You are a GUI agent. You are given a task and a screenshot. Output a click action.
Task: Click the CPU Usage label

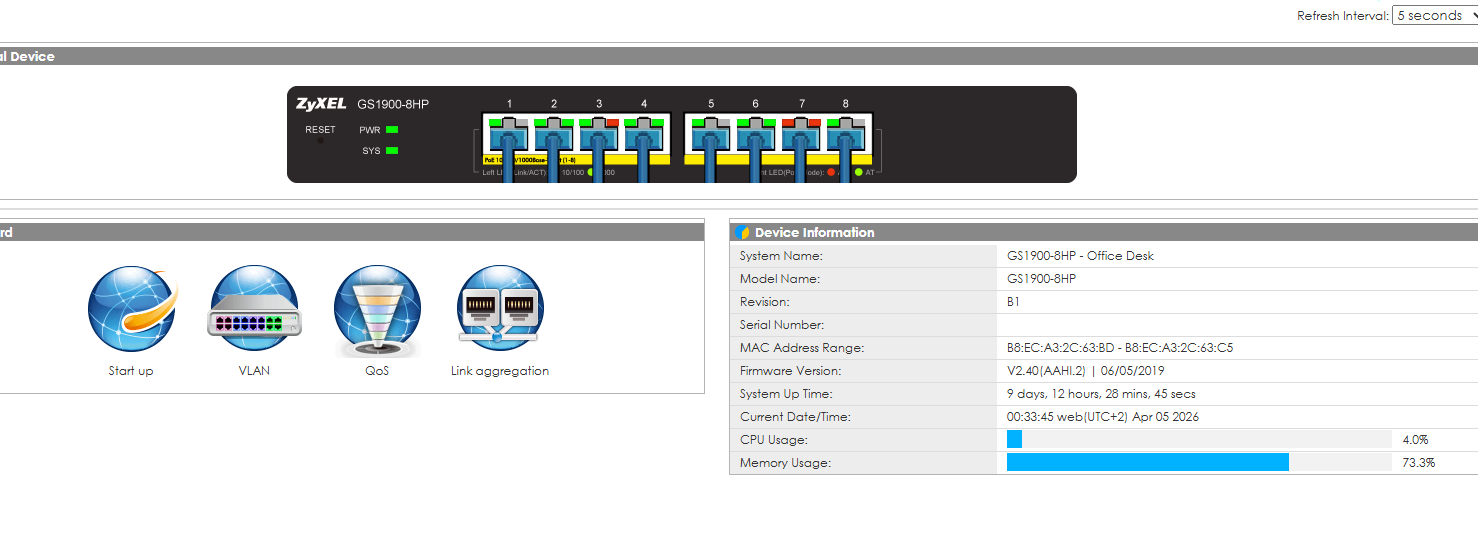pos(773,440)
